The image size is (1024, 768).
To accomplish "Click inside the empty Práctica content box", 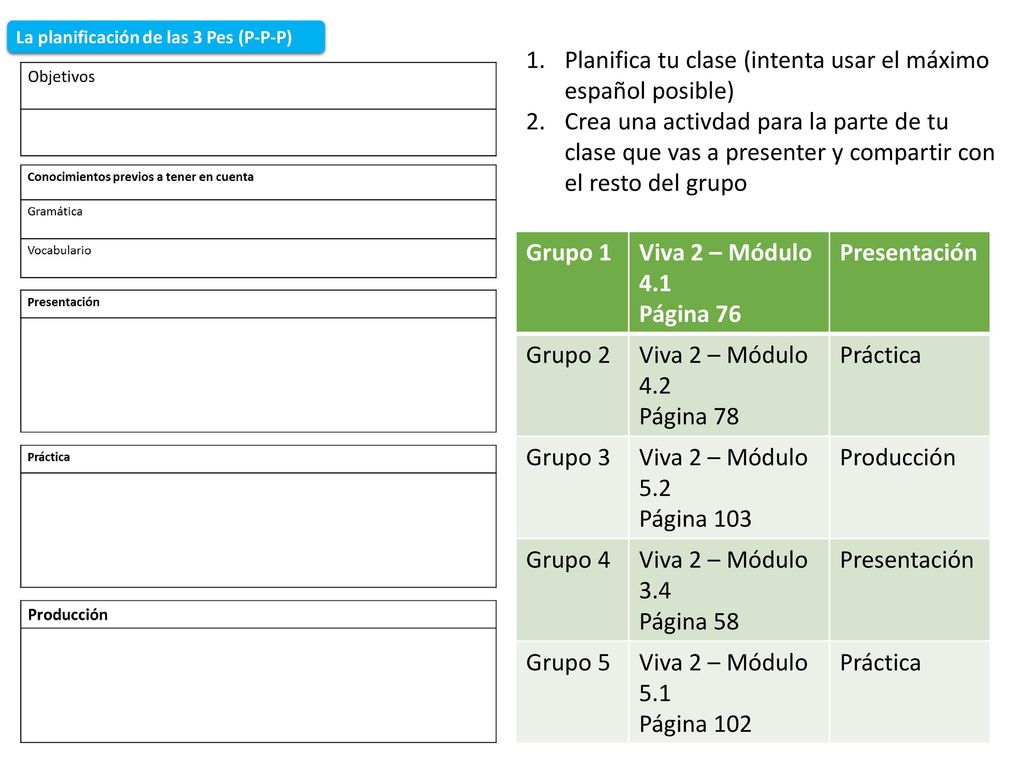I will click(258, 530).
